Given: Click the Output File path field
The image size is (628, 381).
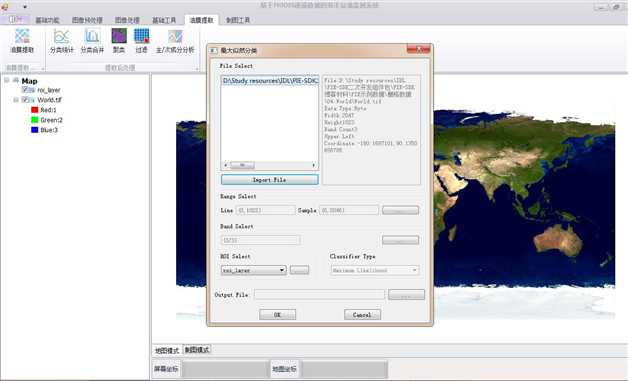Looking at the screenshot, I should [x=319, y=295].
